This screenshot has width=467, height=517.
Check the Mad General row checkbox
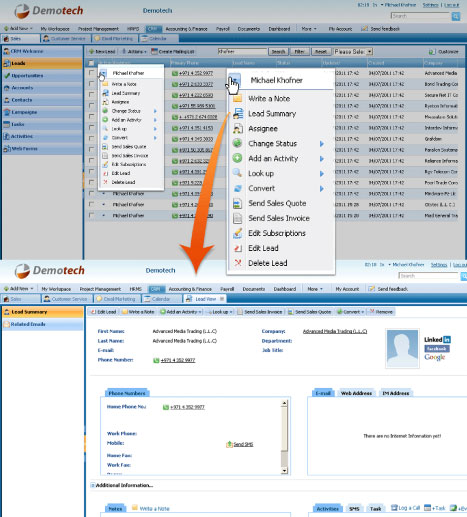[91, 215]
